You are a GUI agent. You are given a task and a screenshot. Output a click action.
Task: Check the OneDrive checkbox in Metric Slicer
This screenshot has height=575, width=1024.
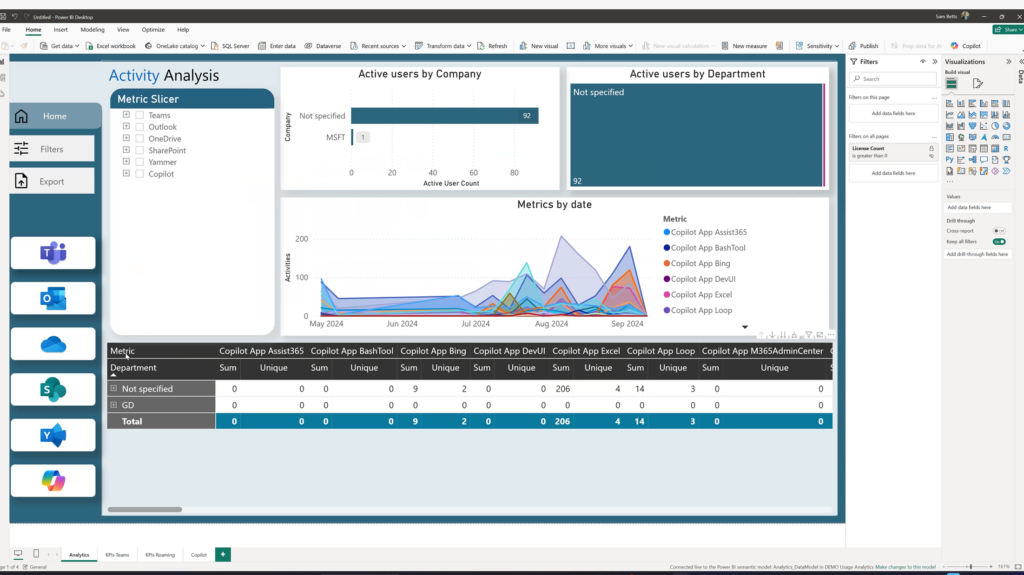point(139,139)
